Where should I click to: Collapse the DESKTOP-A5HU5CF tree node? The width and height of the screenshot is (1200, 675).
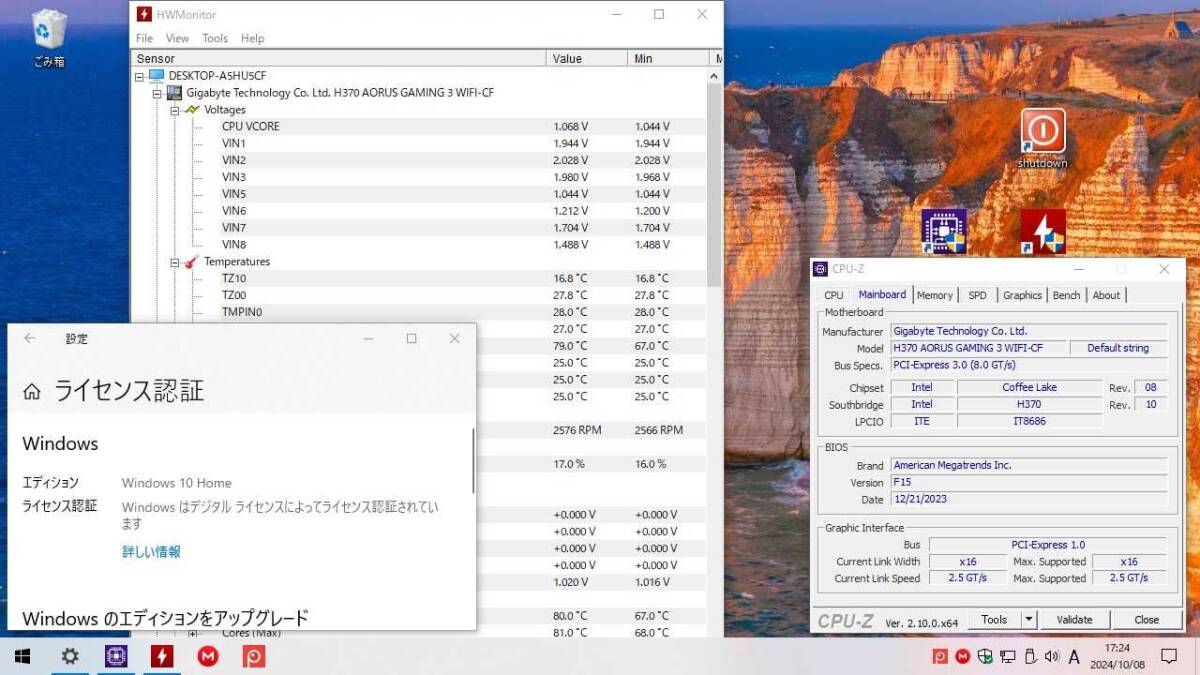coord(139,76)
